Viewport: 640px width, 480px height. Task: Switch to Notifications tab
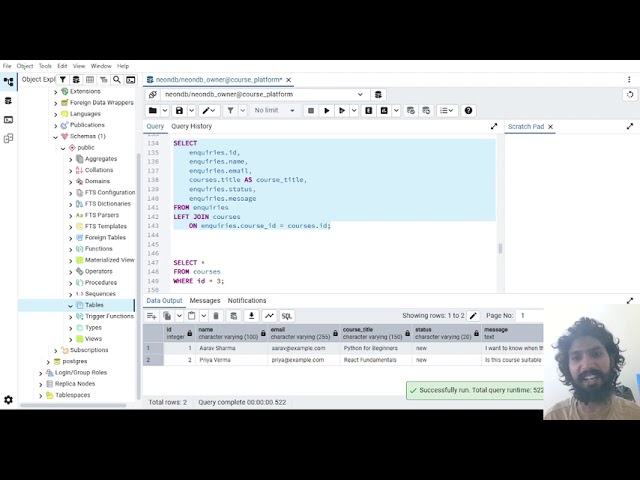click(x=247, y=301)
